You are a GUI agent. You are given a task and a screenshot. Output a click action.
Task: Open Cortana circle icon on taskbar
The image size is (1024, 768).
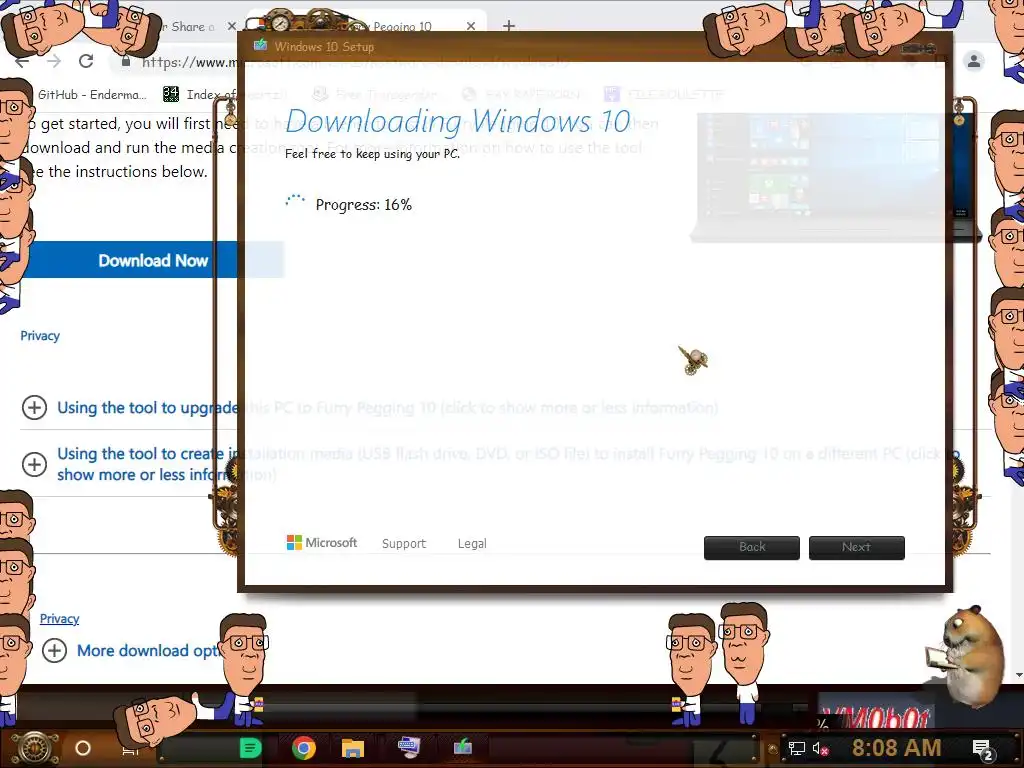(x=82, y=748)
